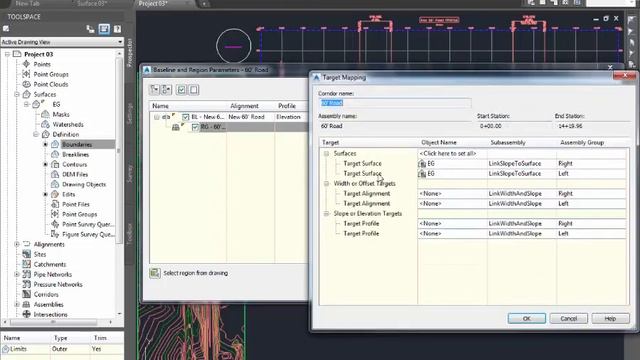Click the small pencil-edit icon below Toolspace title
Viewport: 640px width, 360px height.
coord(6,29)
